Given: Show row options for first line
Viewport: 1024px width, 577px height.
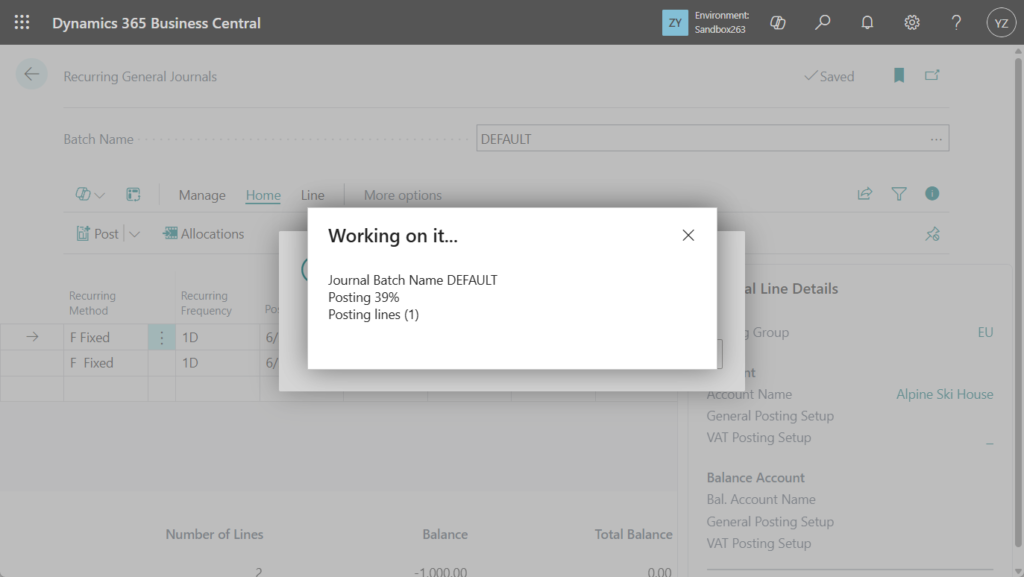Looking at the screenshot, I should click(x=162, y=338).
